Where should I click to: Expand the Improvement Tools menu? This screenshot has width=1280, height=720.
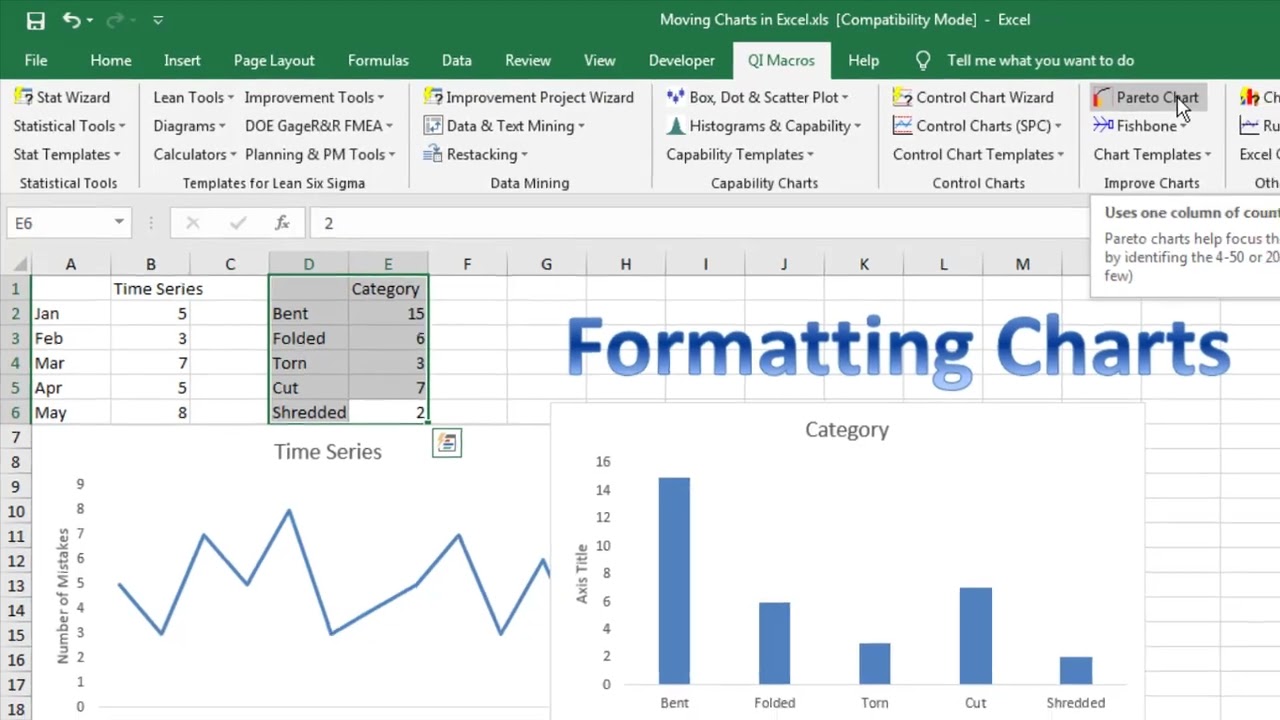click(x=314, y=97)
